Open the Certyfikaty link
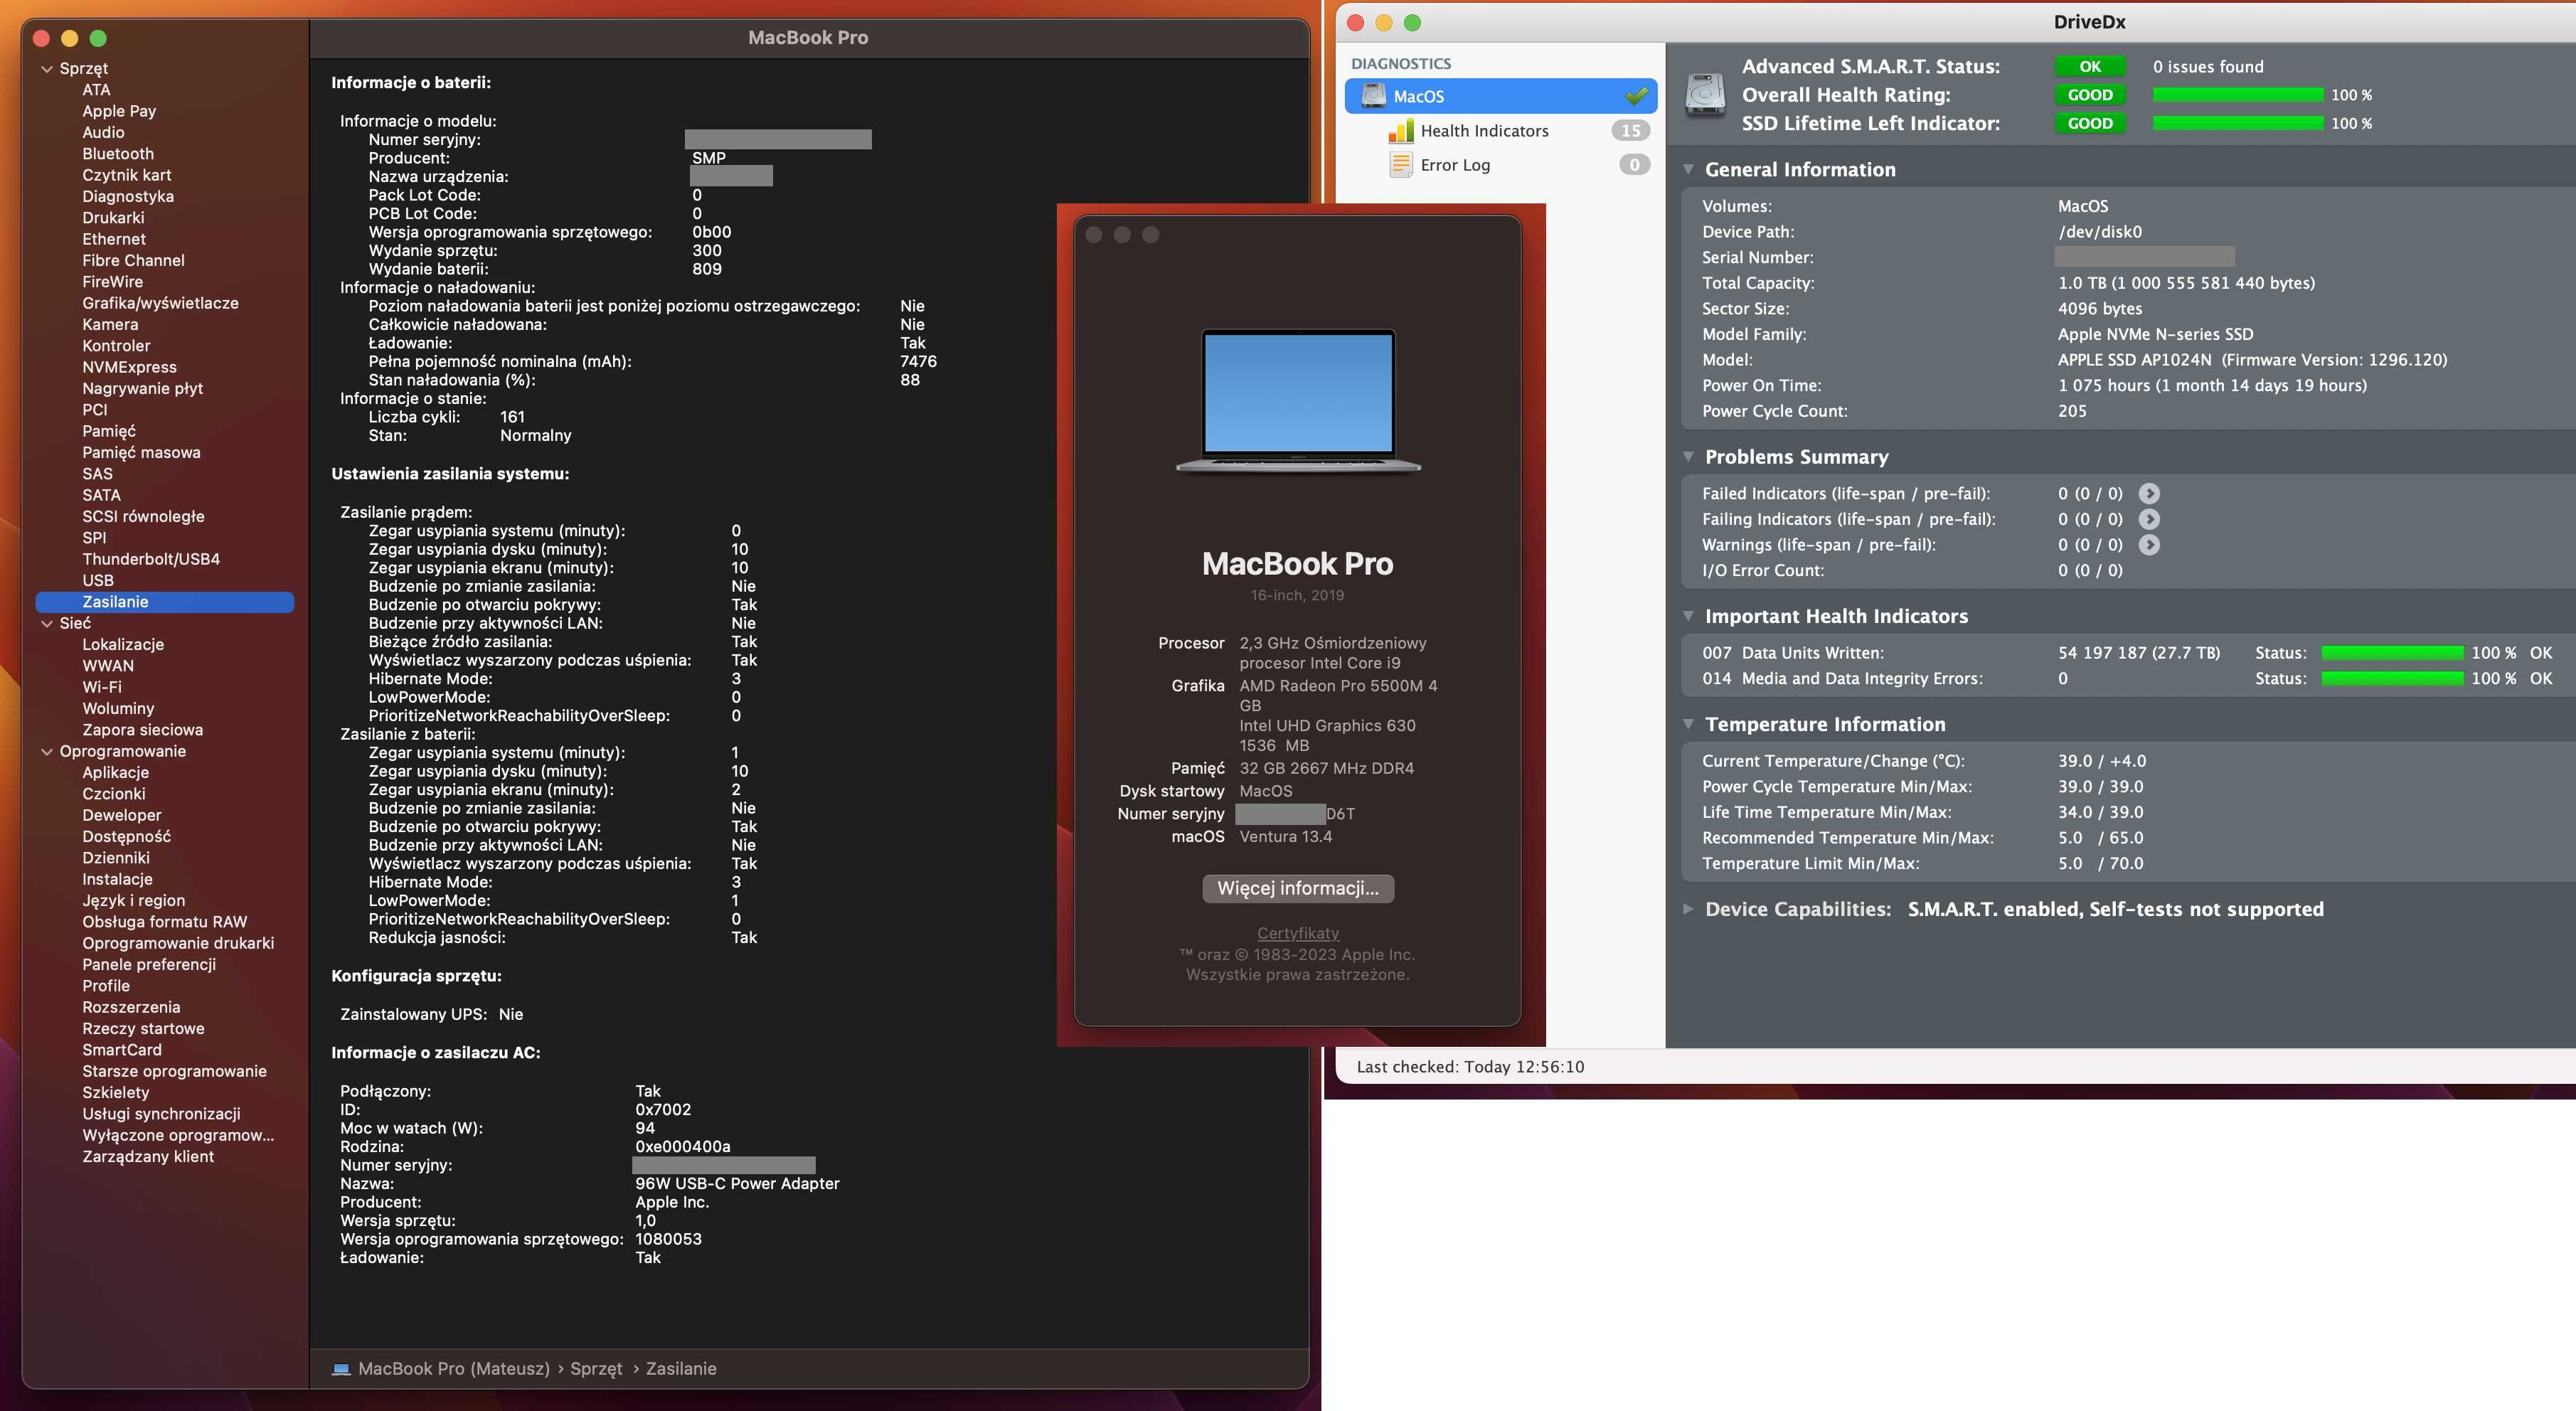This screenshot has width=2576, height=1411. tap(1298, 933)
